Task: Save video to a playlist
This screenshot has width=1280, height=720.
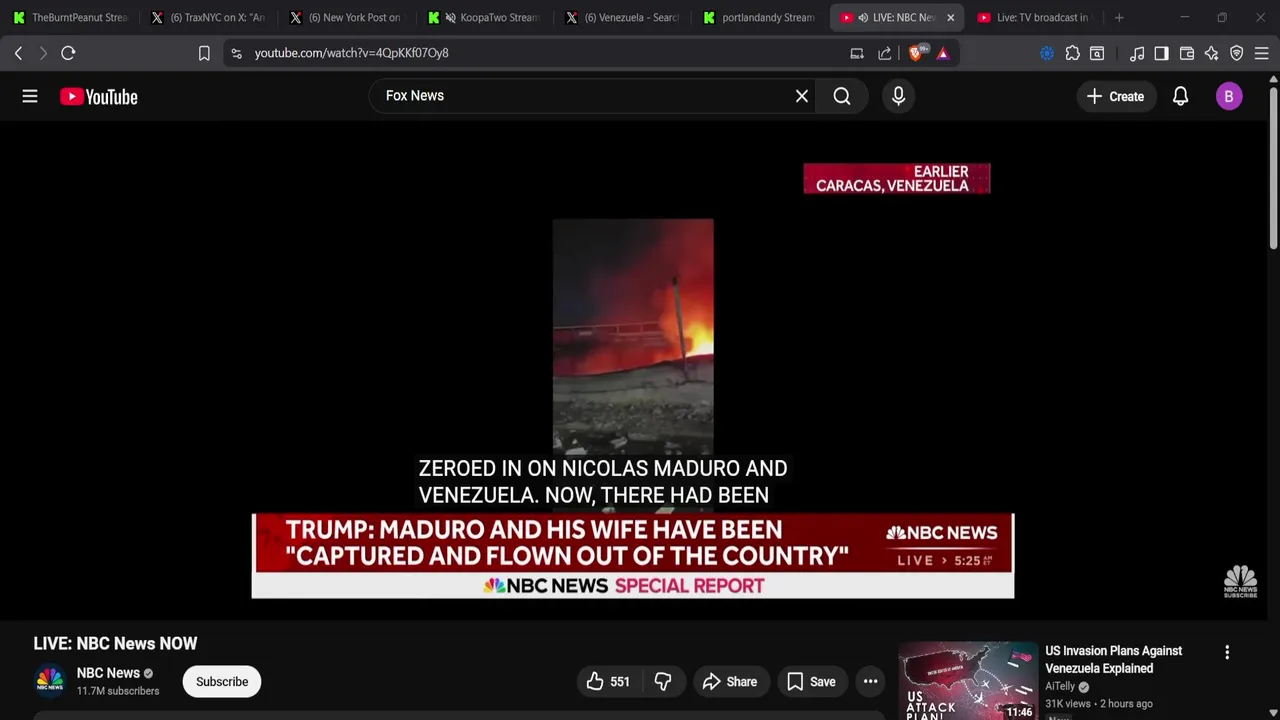Action: coord(811,681)
